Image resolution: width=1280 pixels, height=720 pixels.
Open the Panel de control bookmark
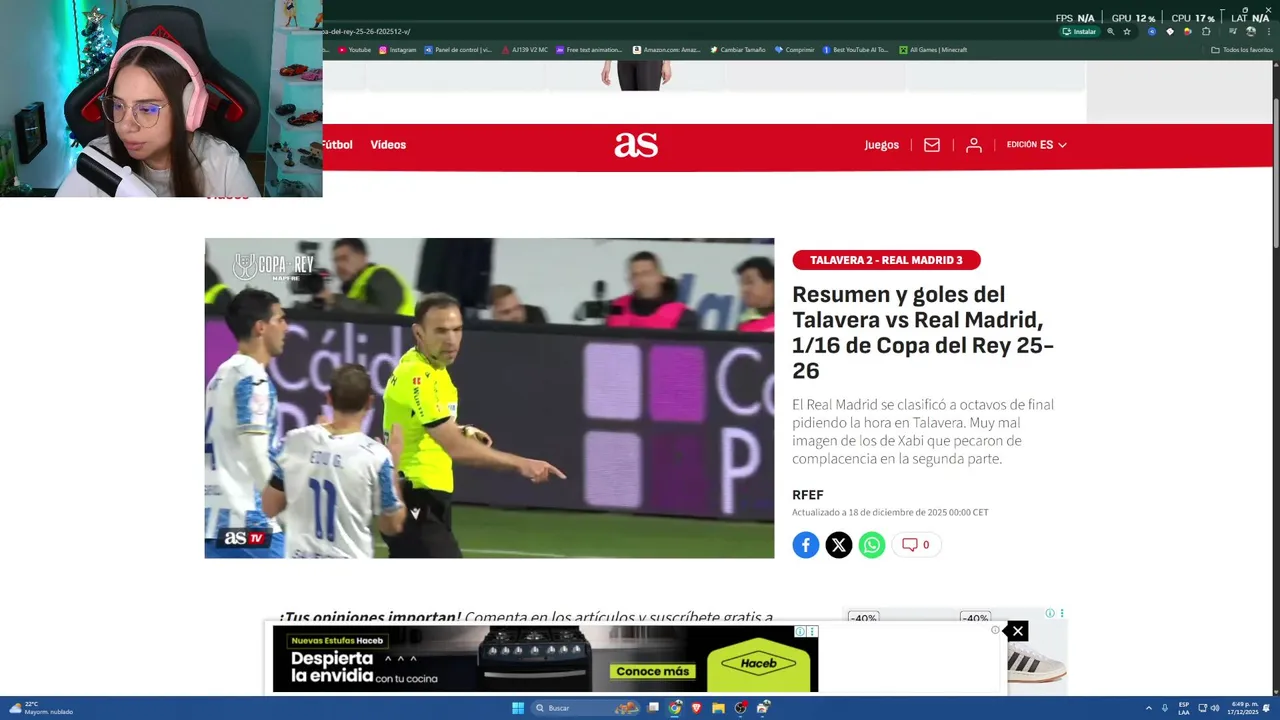tap(458, 50)
